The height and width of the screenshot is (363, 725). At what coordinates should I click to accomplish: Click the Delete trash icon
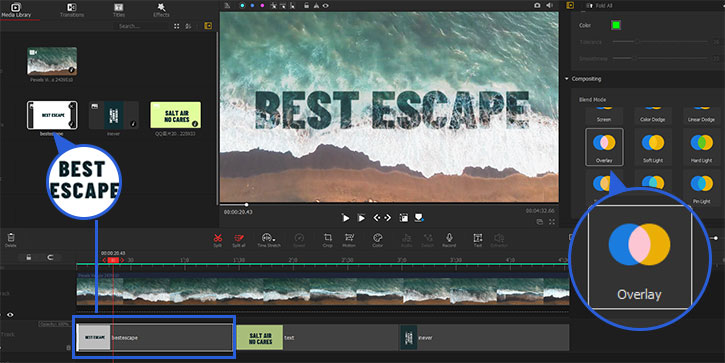[11, 240]
